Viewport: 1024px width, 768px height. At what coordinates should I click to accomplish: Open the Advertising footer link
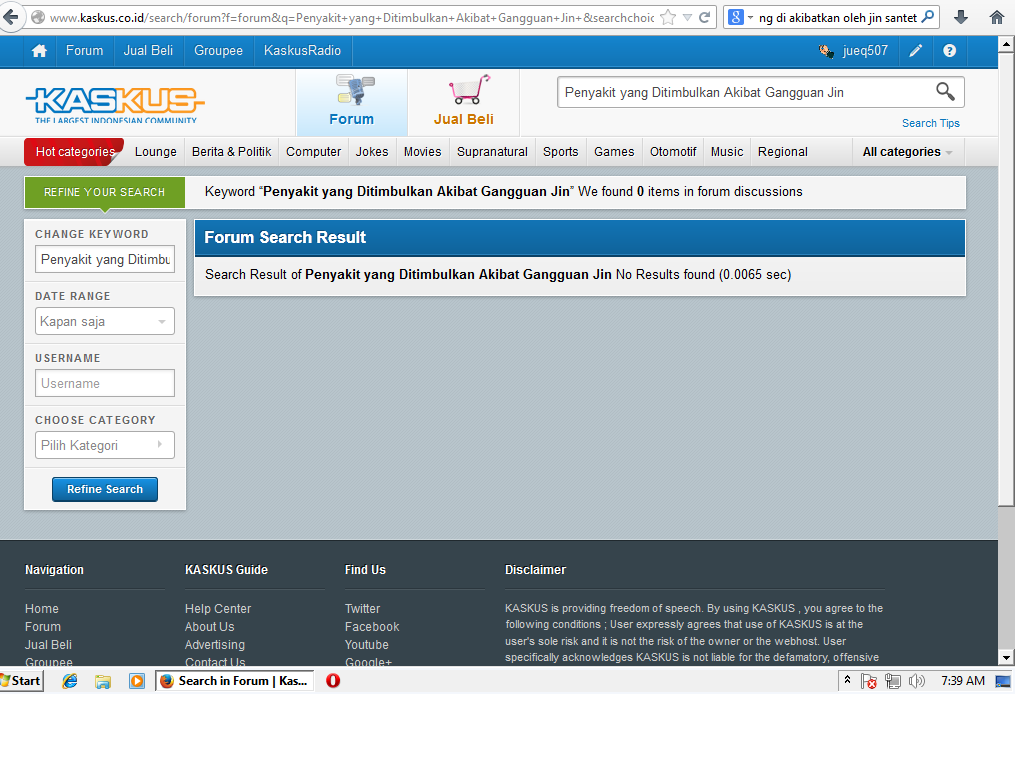(x=215, y=645)
